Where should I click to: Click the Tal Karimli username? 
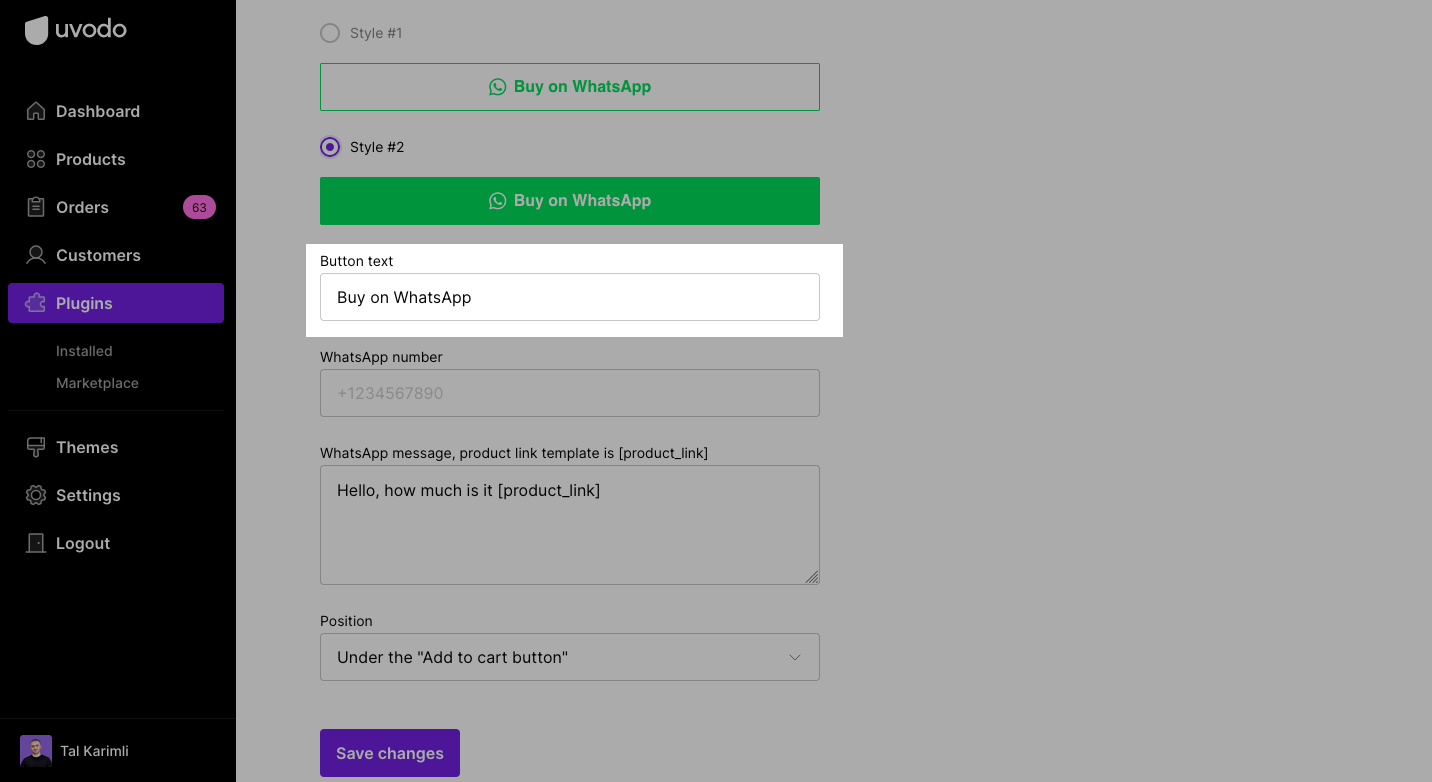(94, 751)
